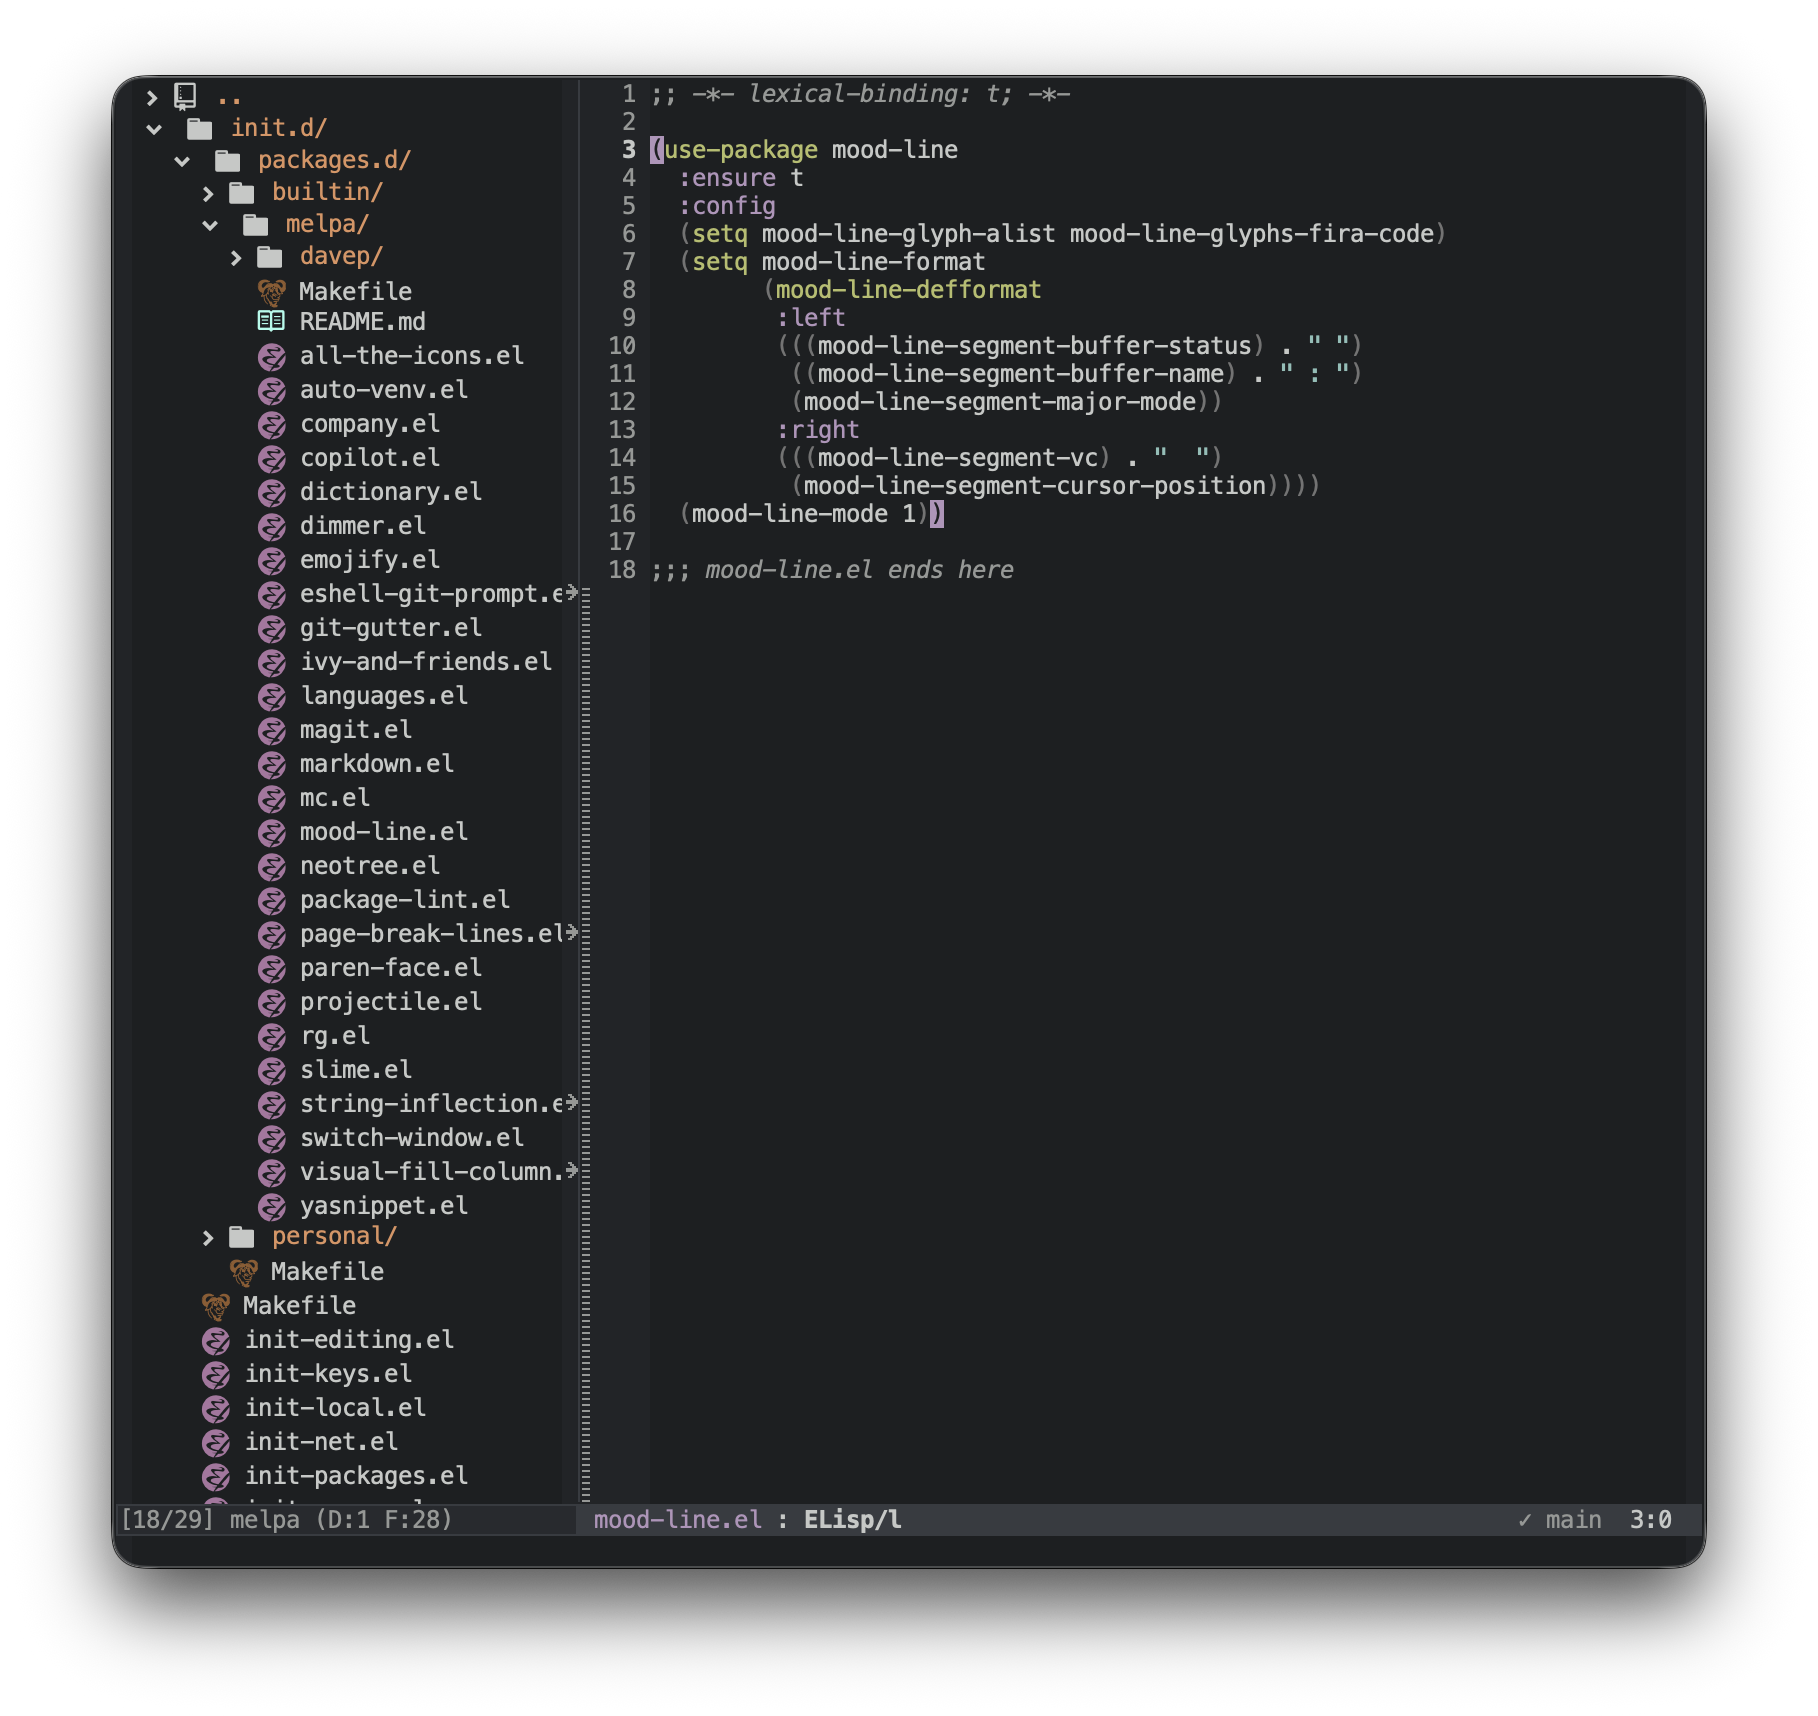Open visual-fill-column file in tree
The image size is (1818, 1716).
point(432,1172)
